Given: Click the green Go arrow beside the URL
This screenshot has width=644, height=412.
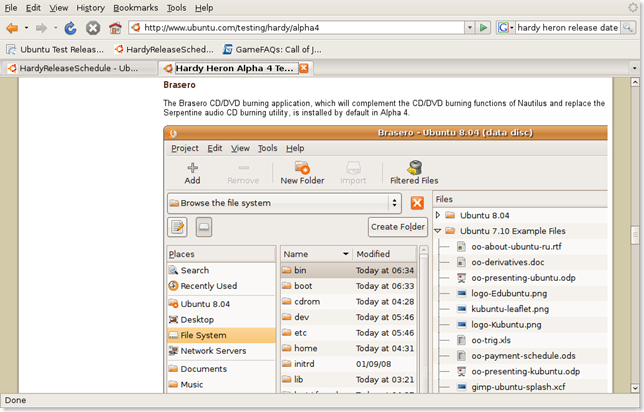Looking at the screenshot, I should [x=483, y=28].
